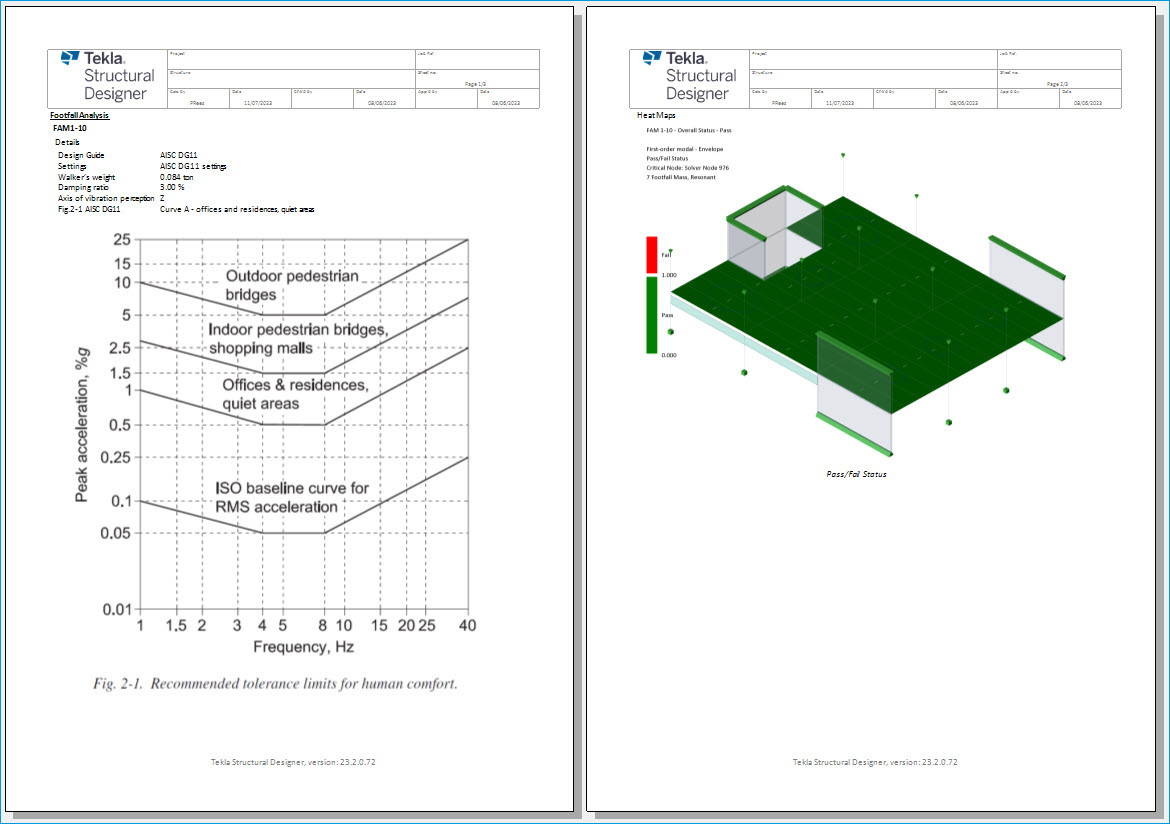Click the Job Ref field in the page two header
This screenshot has width=1170, height=824.
(1059, 60)
